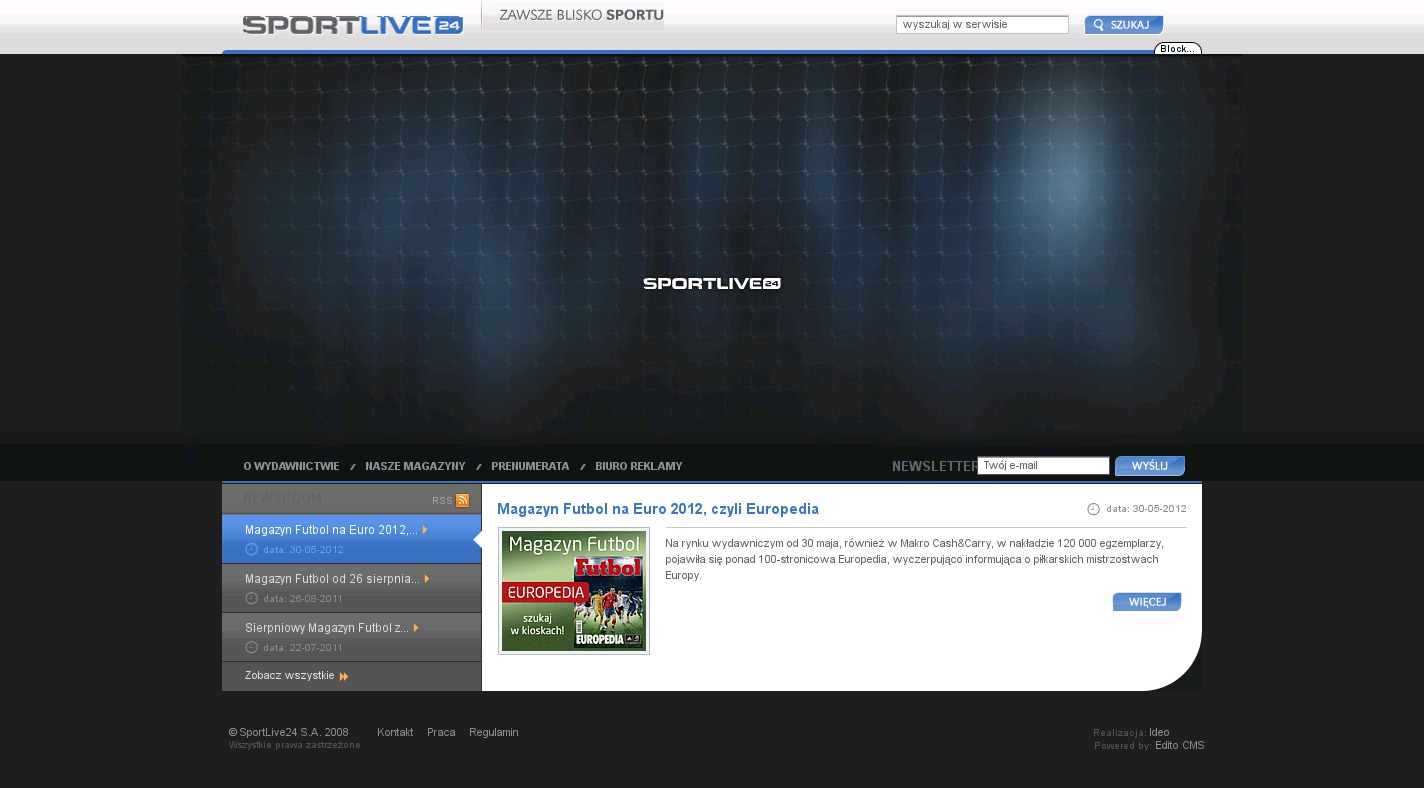Open the Regulamin footer link
The height and width of the screenshot is (788, 1424).
click(493, 733)
